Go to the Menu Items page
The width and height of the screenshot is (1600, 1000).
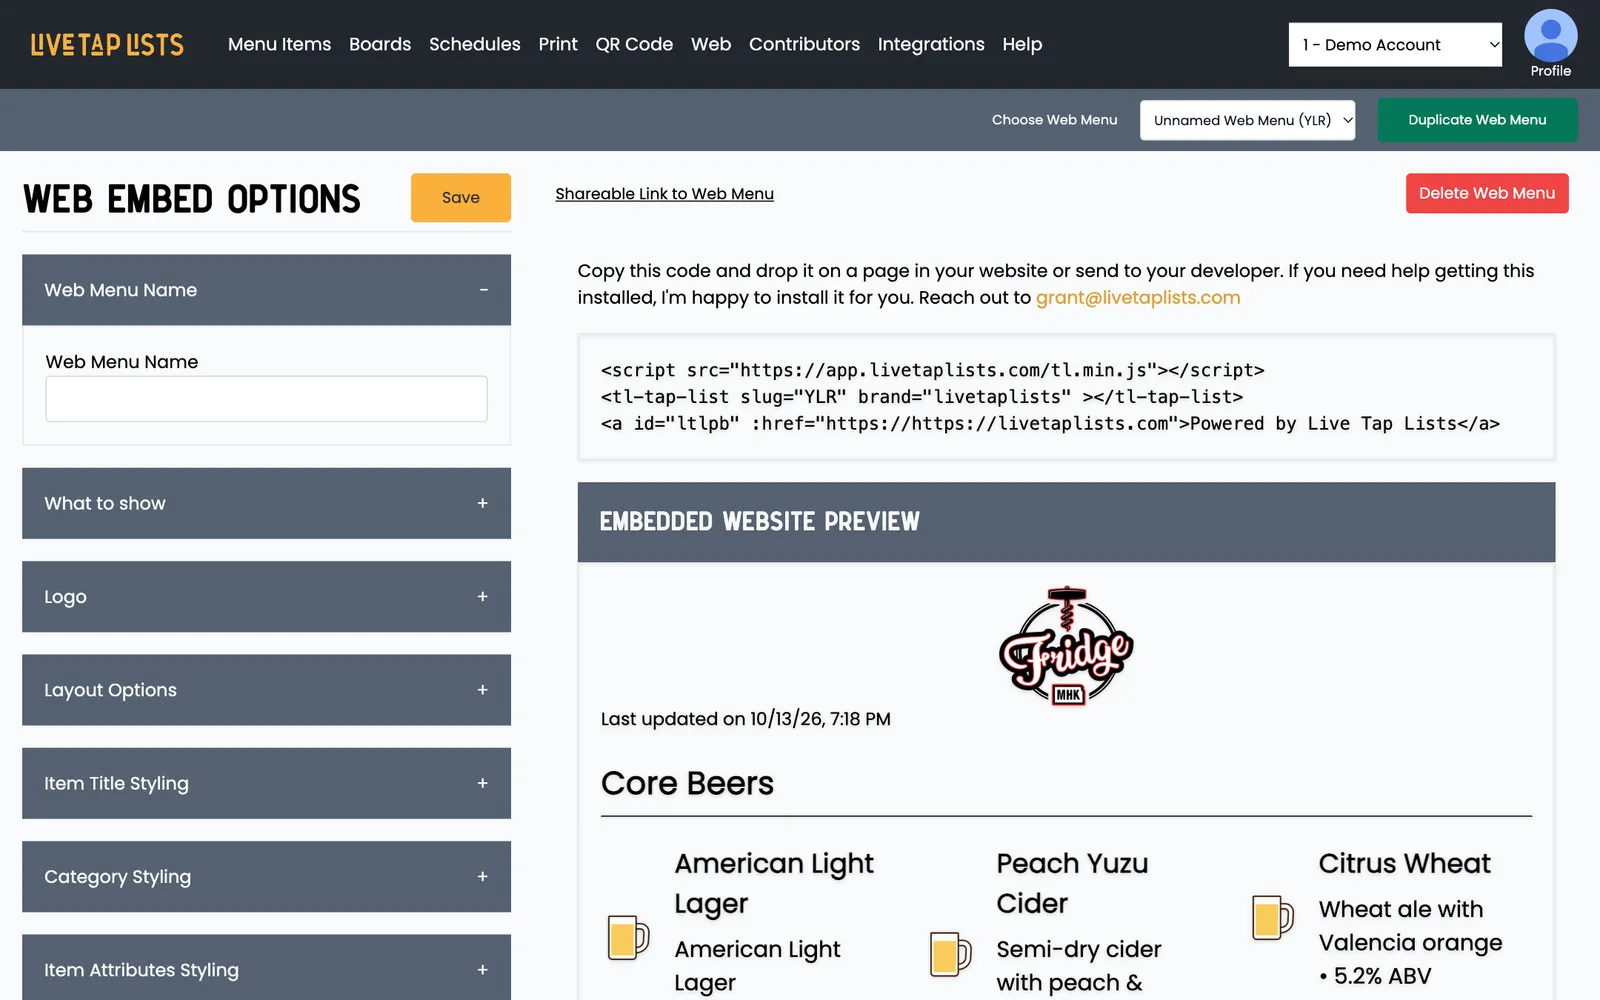point(279,44)
